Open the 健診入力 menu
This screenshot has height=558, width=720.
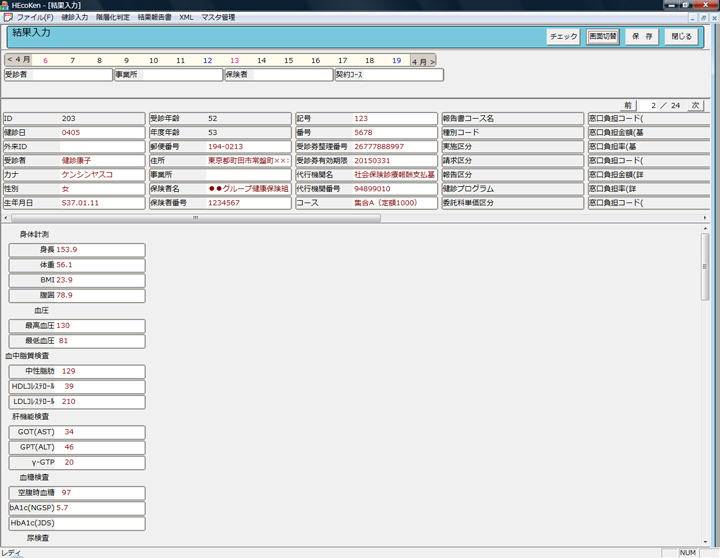(x=74, y=18)
